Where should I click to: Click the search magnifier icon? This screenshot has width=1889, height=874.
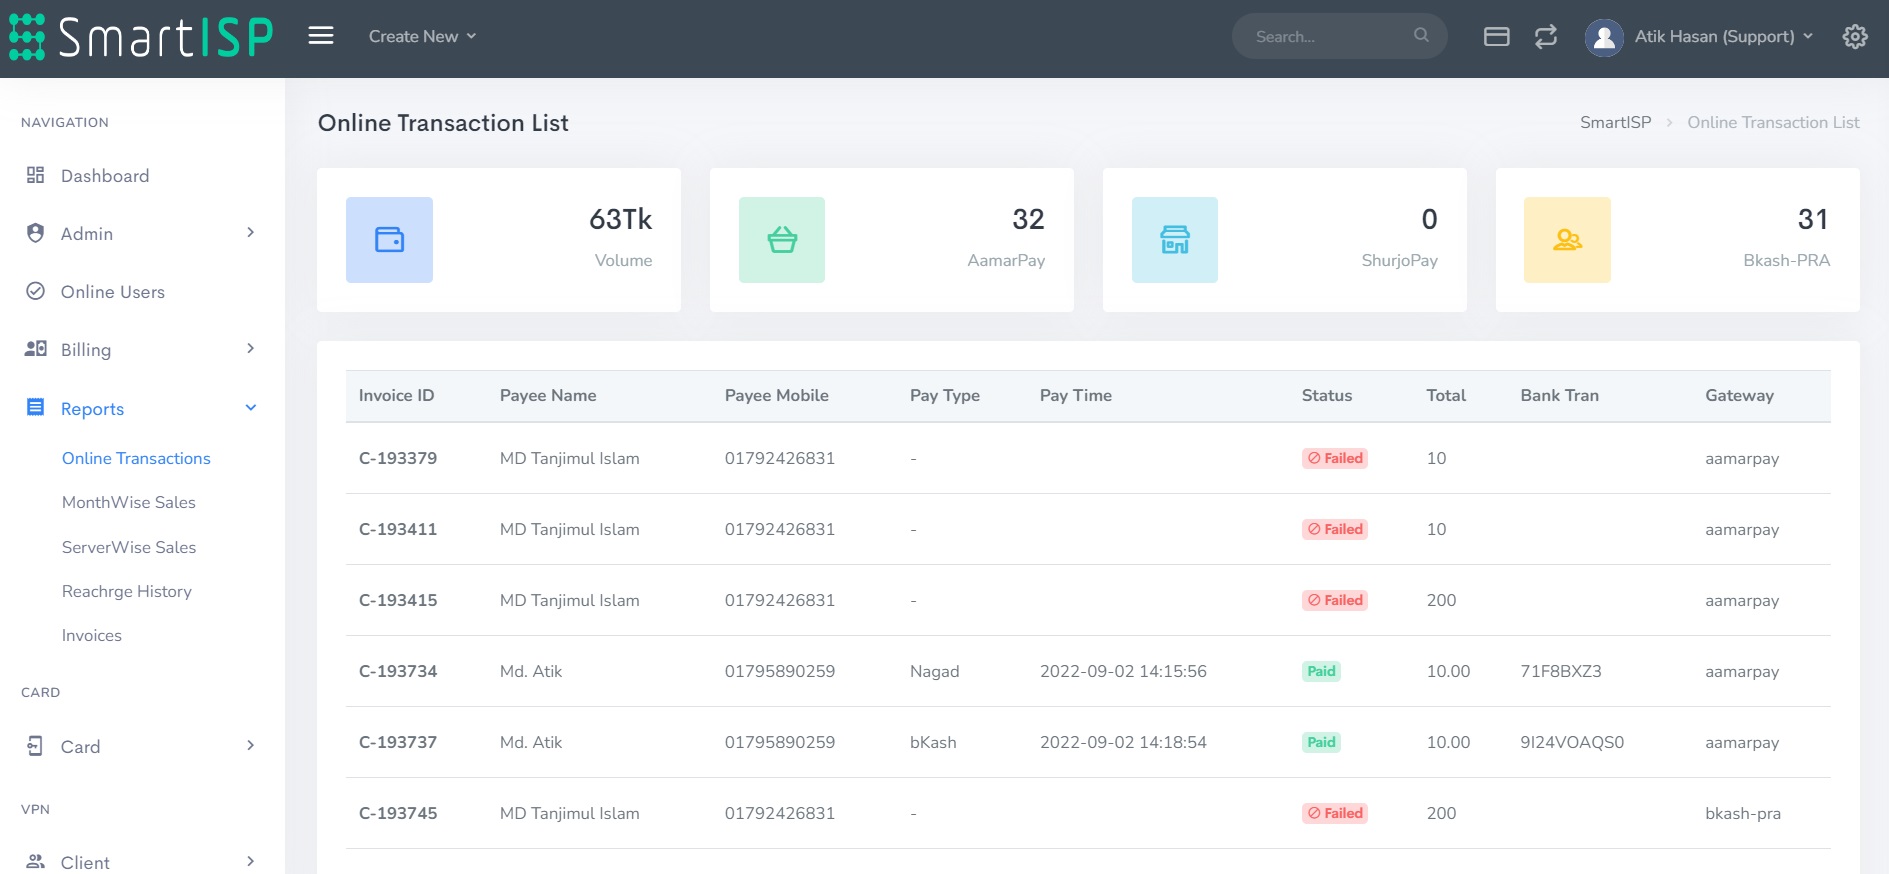[x=1421, y=36]
